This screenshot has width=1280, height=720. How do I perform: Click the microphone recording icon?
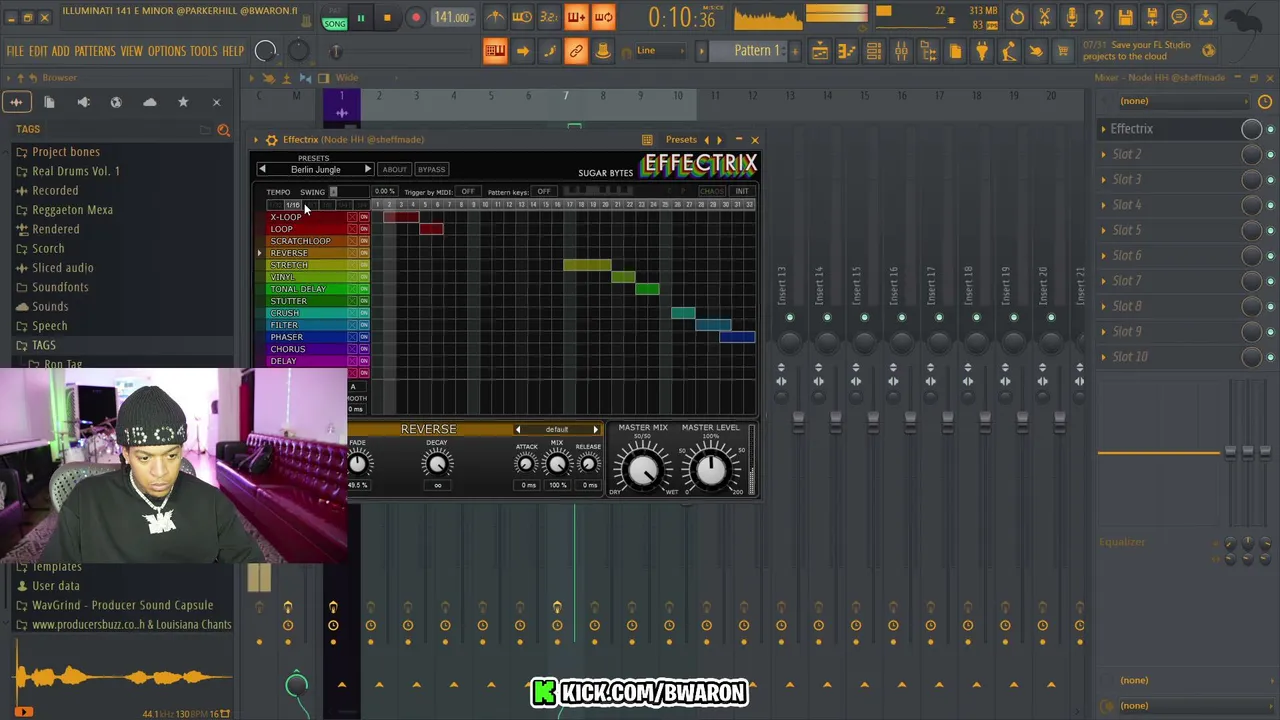click(x=1071, y=17)
